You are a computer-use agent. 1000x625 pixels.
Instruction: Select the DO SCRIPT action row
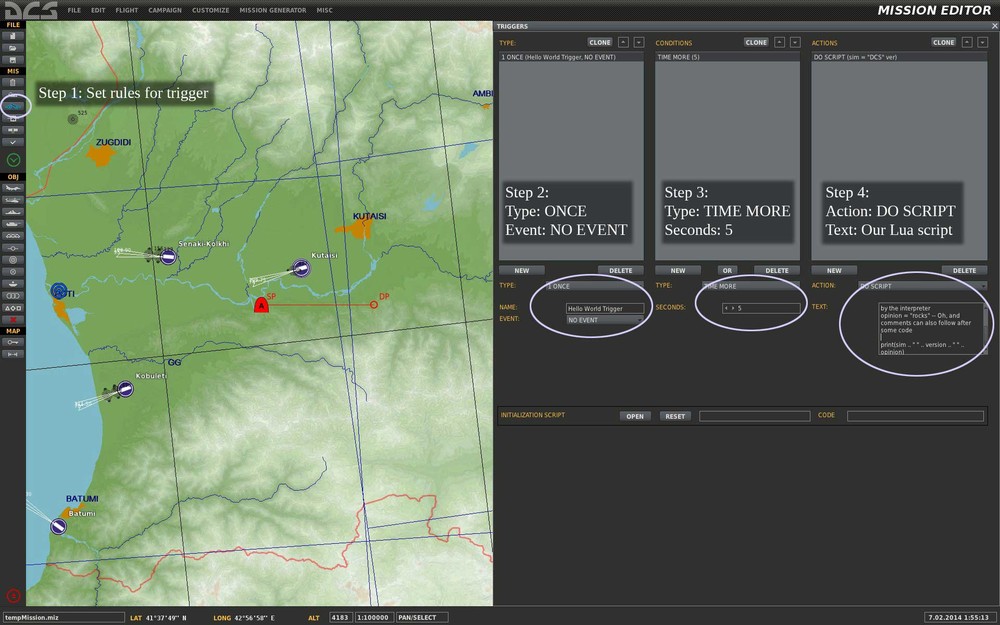(899, 57)
